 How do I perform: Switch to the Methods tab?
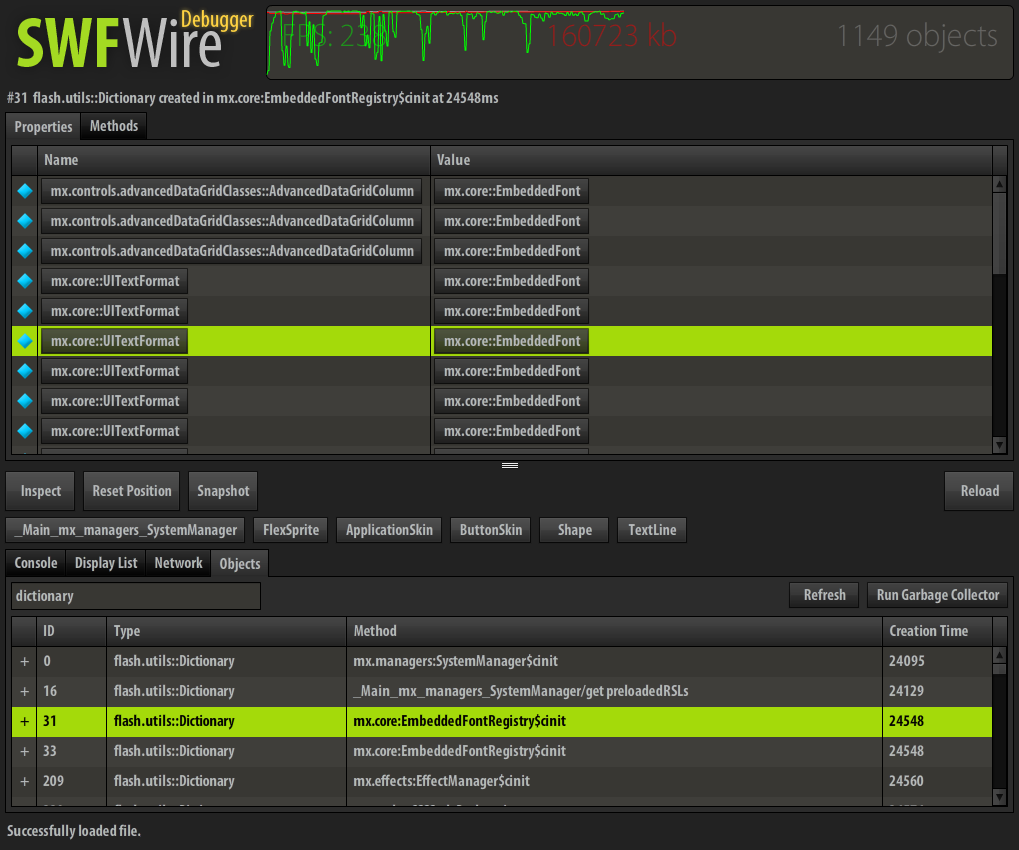[x=114, y=126]
